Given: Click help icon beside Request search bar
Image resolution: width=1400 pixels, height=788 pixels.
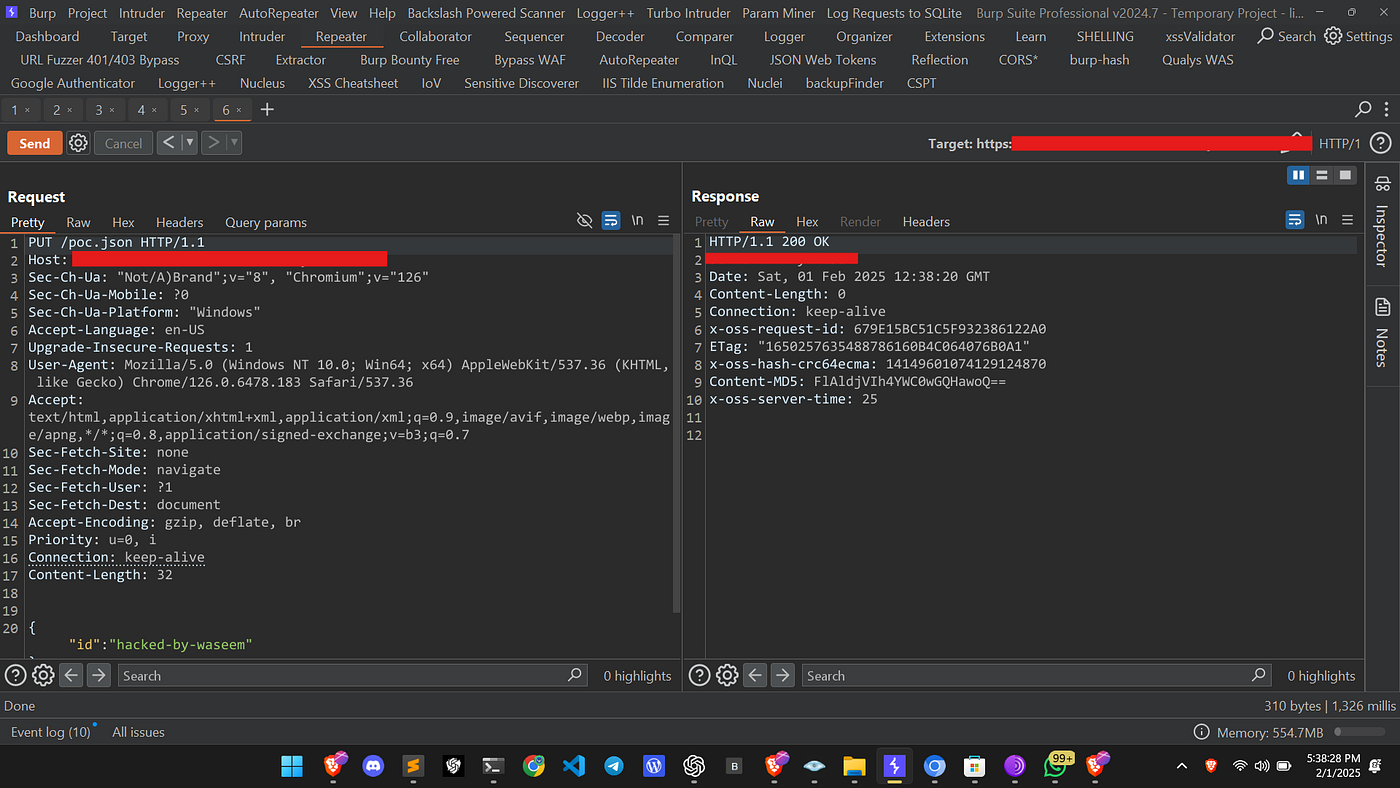Looking at the screenshot, I should coord(16,675).
